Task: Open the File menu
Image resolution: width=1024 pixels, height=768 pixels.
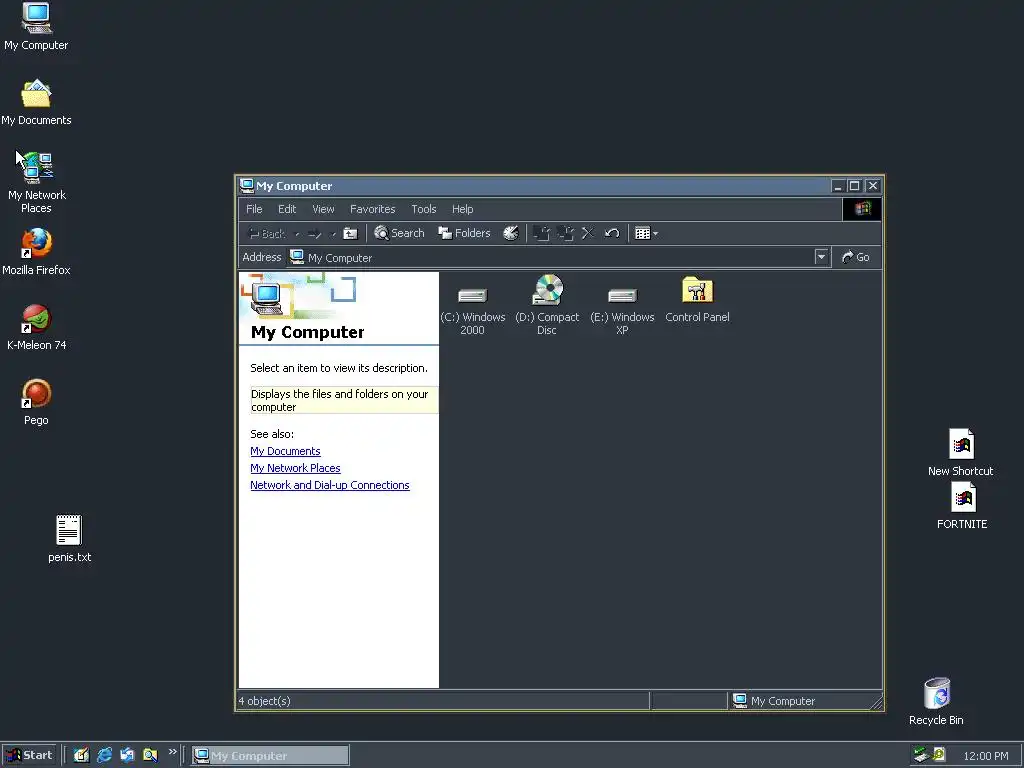Action: point(254,209)
